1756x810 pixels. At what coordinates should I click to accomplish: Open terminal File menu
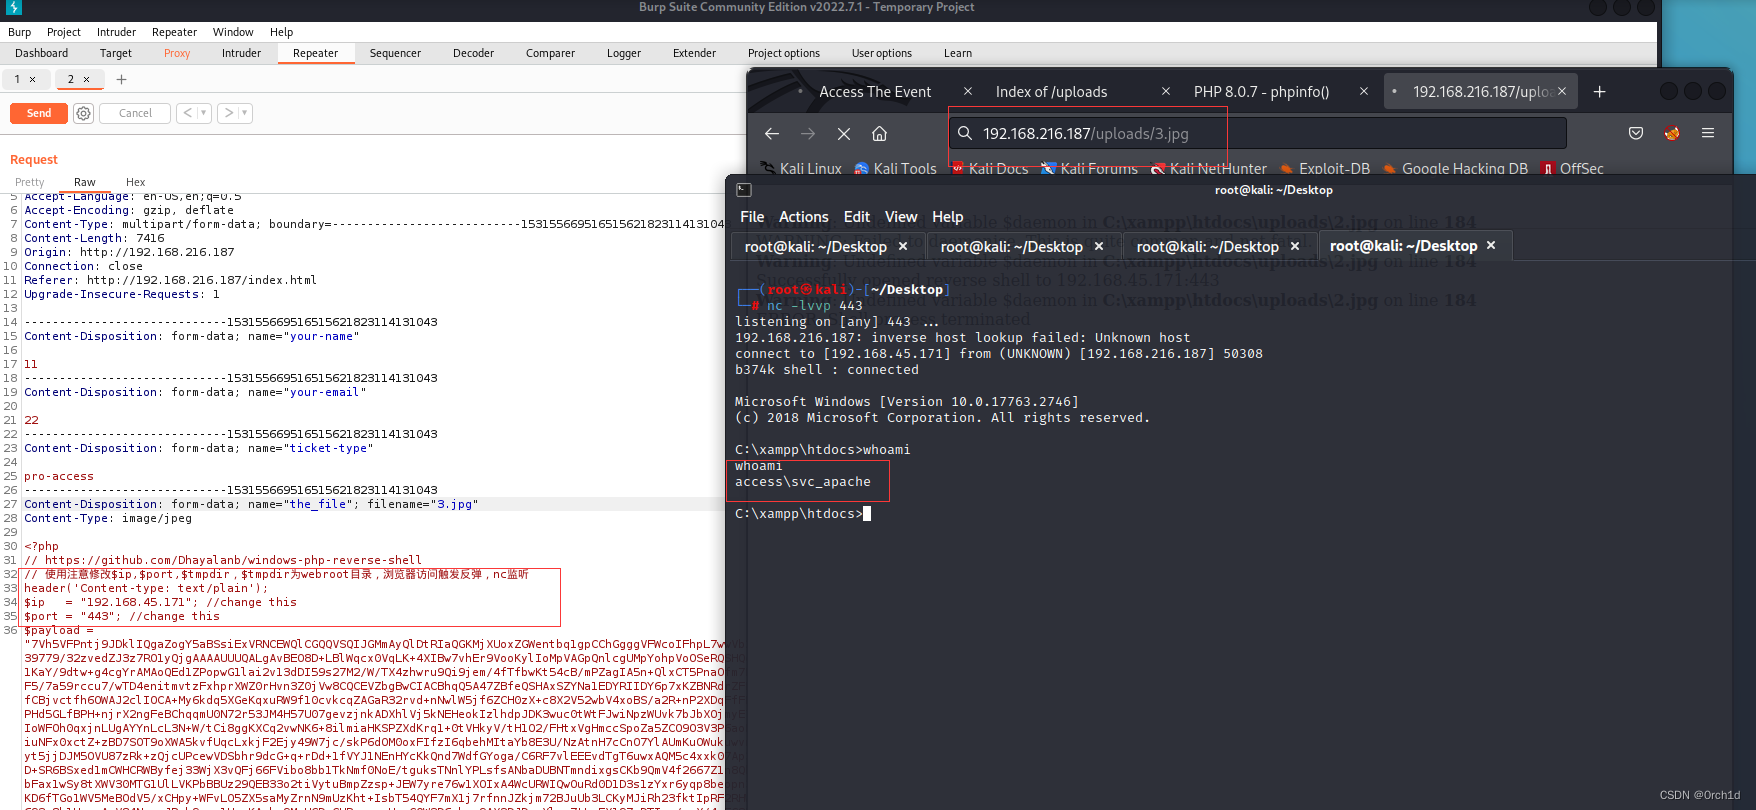point(752,217)
